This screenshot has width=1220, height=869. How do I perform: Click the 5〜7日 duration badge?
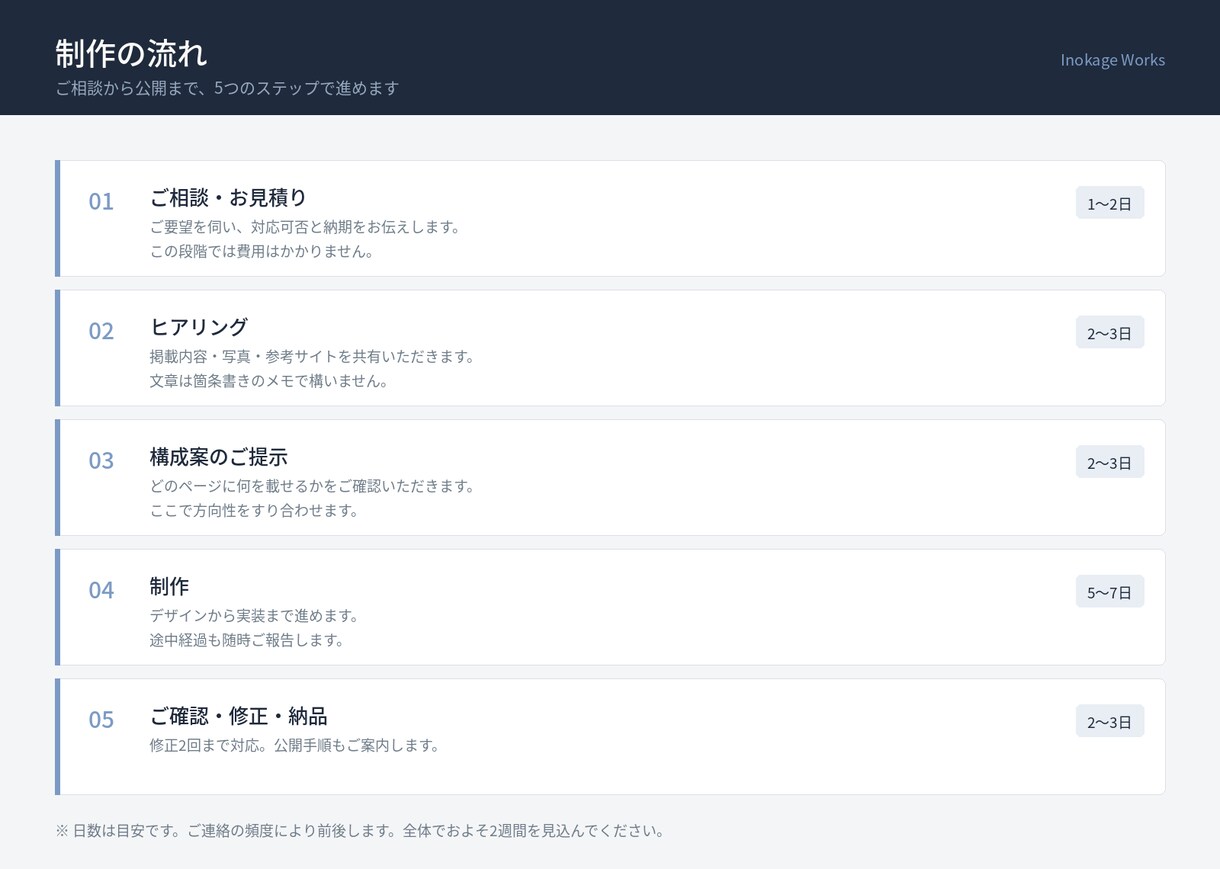point(1110,591)
